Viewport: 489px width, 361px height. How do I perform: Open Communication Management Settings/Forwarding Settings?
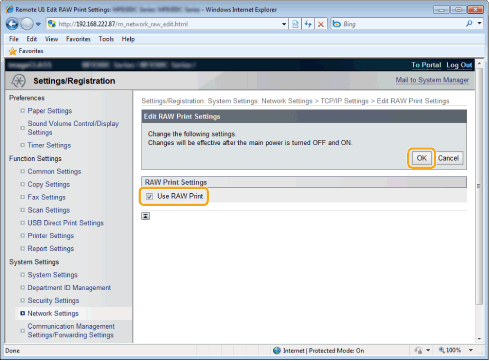tap(71, 331)
